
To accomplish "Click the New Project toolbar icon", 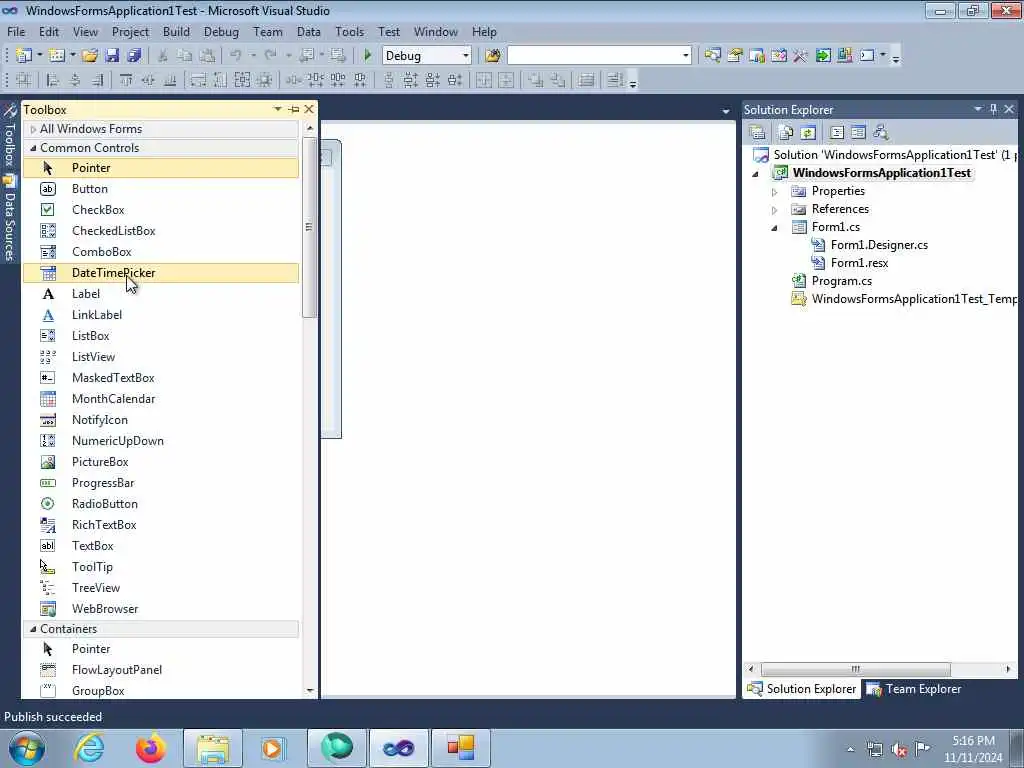I will pyautogui.click(x=24, y=56).
